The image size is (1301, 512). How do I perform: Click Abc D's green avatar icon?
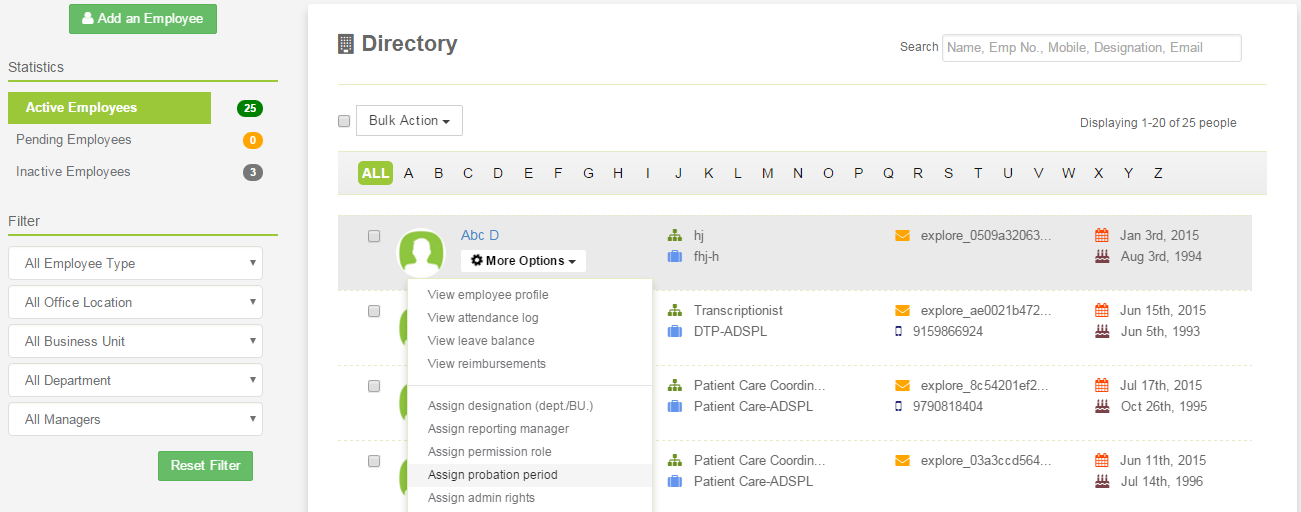click(x=421, y=253)
